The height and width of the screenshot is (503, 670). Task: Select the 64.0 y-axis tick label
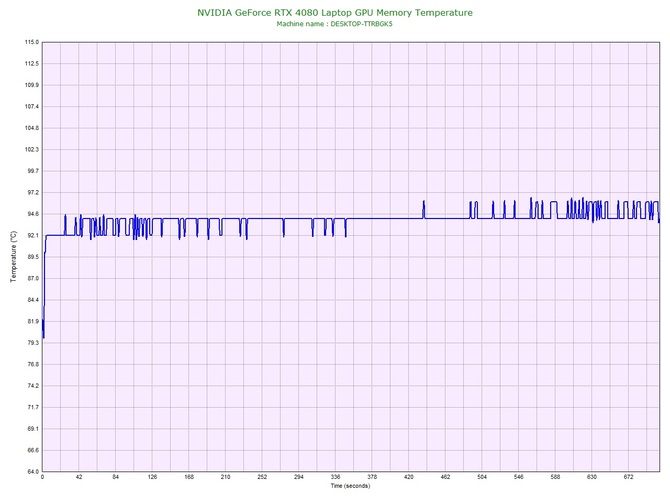pyautogui.click(x=32, y=472)
